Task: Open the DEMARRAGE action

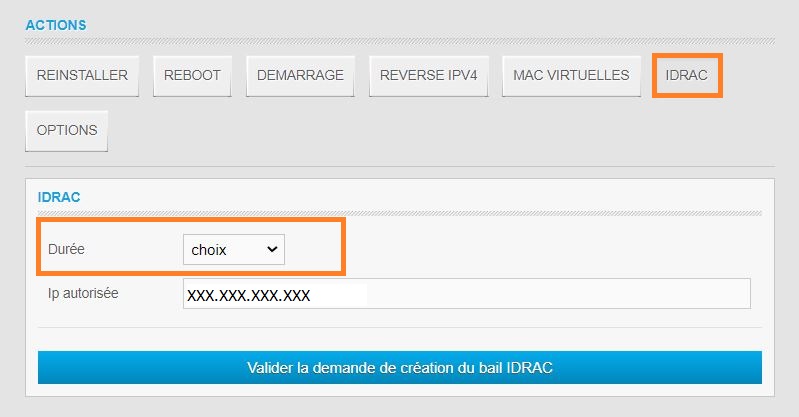Action: 300,75
